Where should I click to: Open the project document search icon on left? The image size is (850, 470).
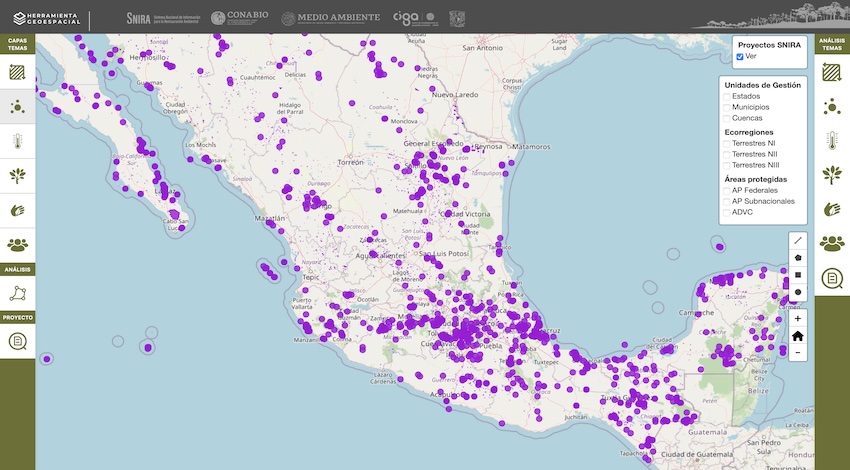pyautogui.click(x=17, y=342)
